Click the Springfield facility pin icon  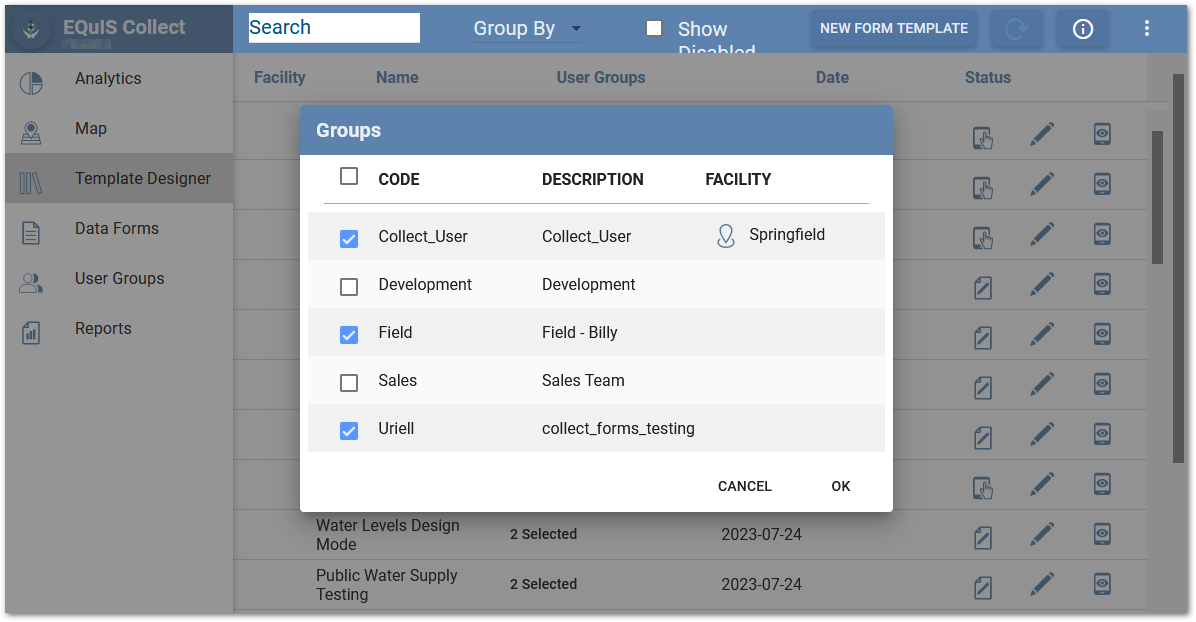click(x=725, y=235)
